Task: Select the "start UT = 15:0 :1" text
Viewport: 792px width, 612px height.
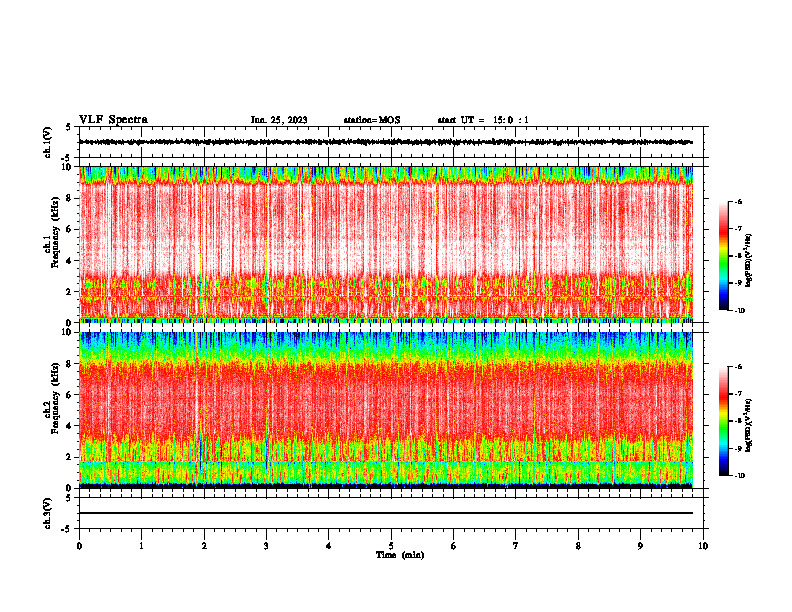Action: coord(483,120)
